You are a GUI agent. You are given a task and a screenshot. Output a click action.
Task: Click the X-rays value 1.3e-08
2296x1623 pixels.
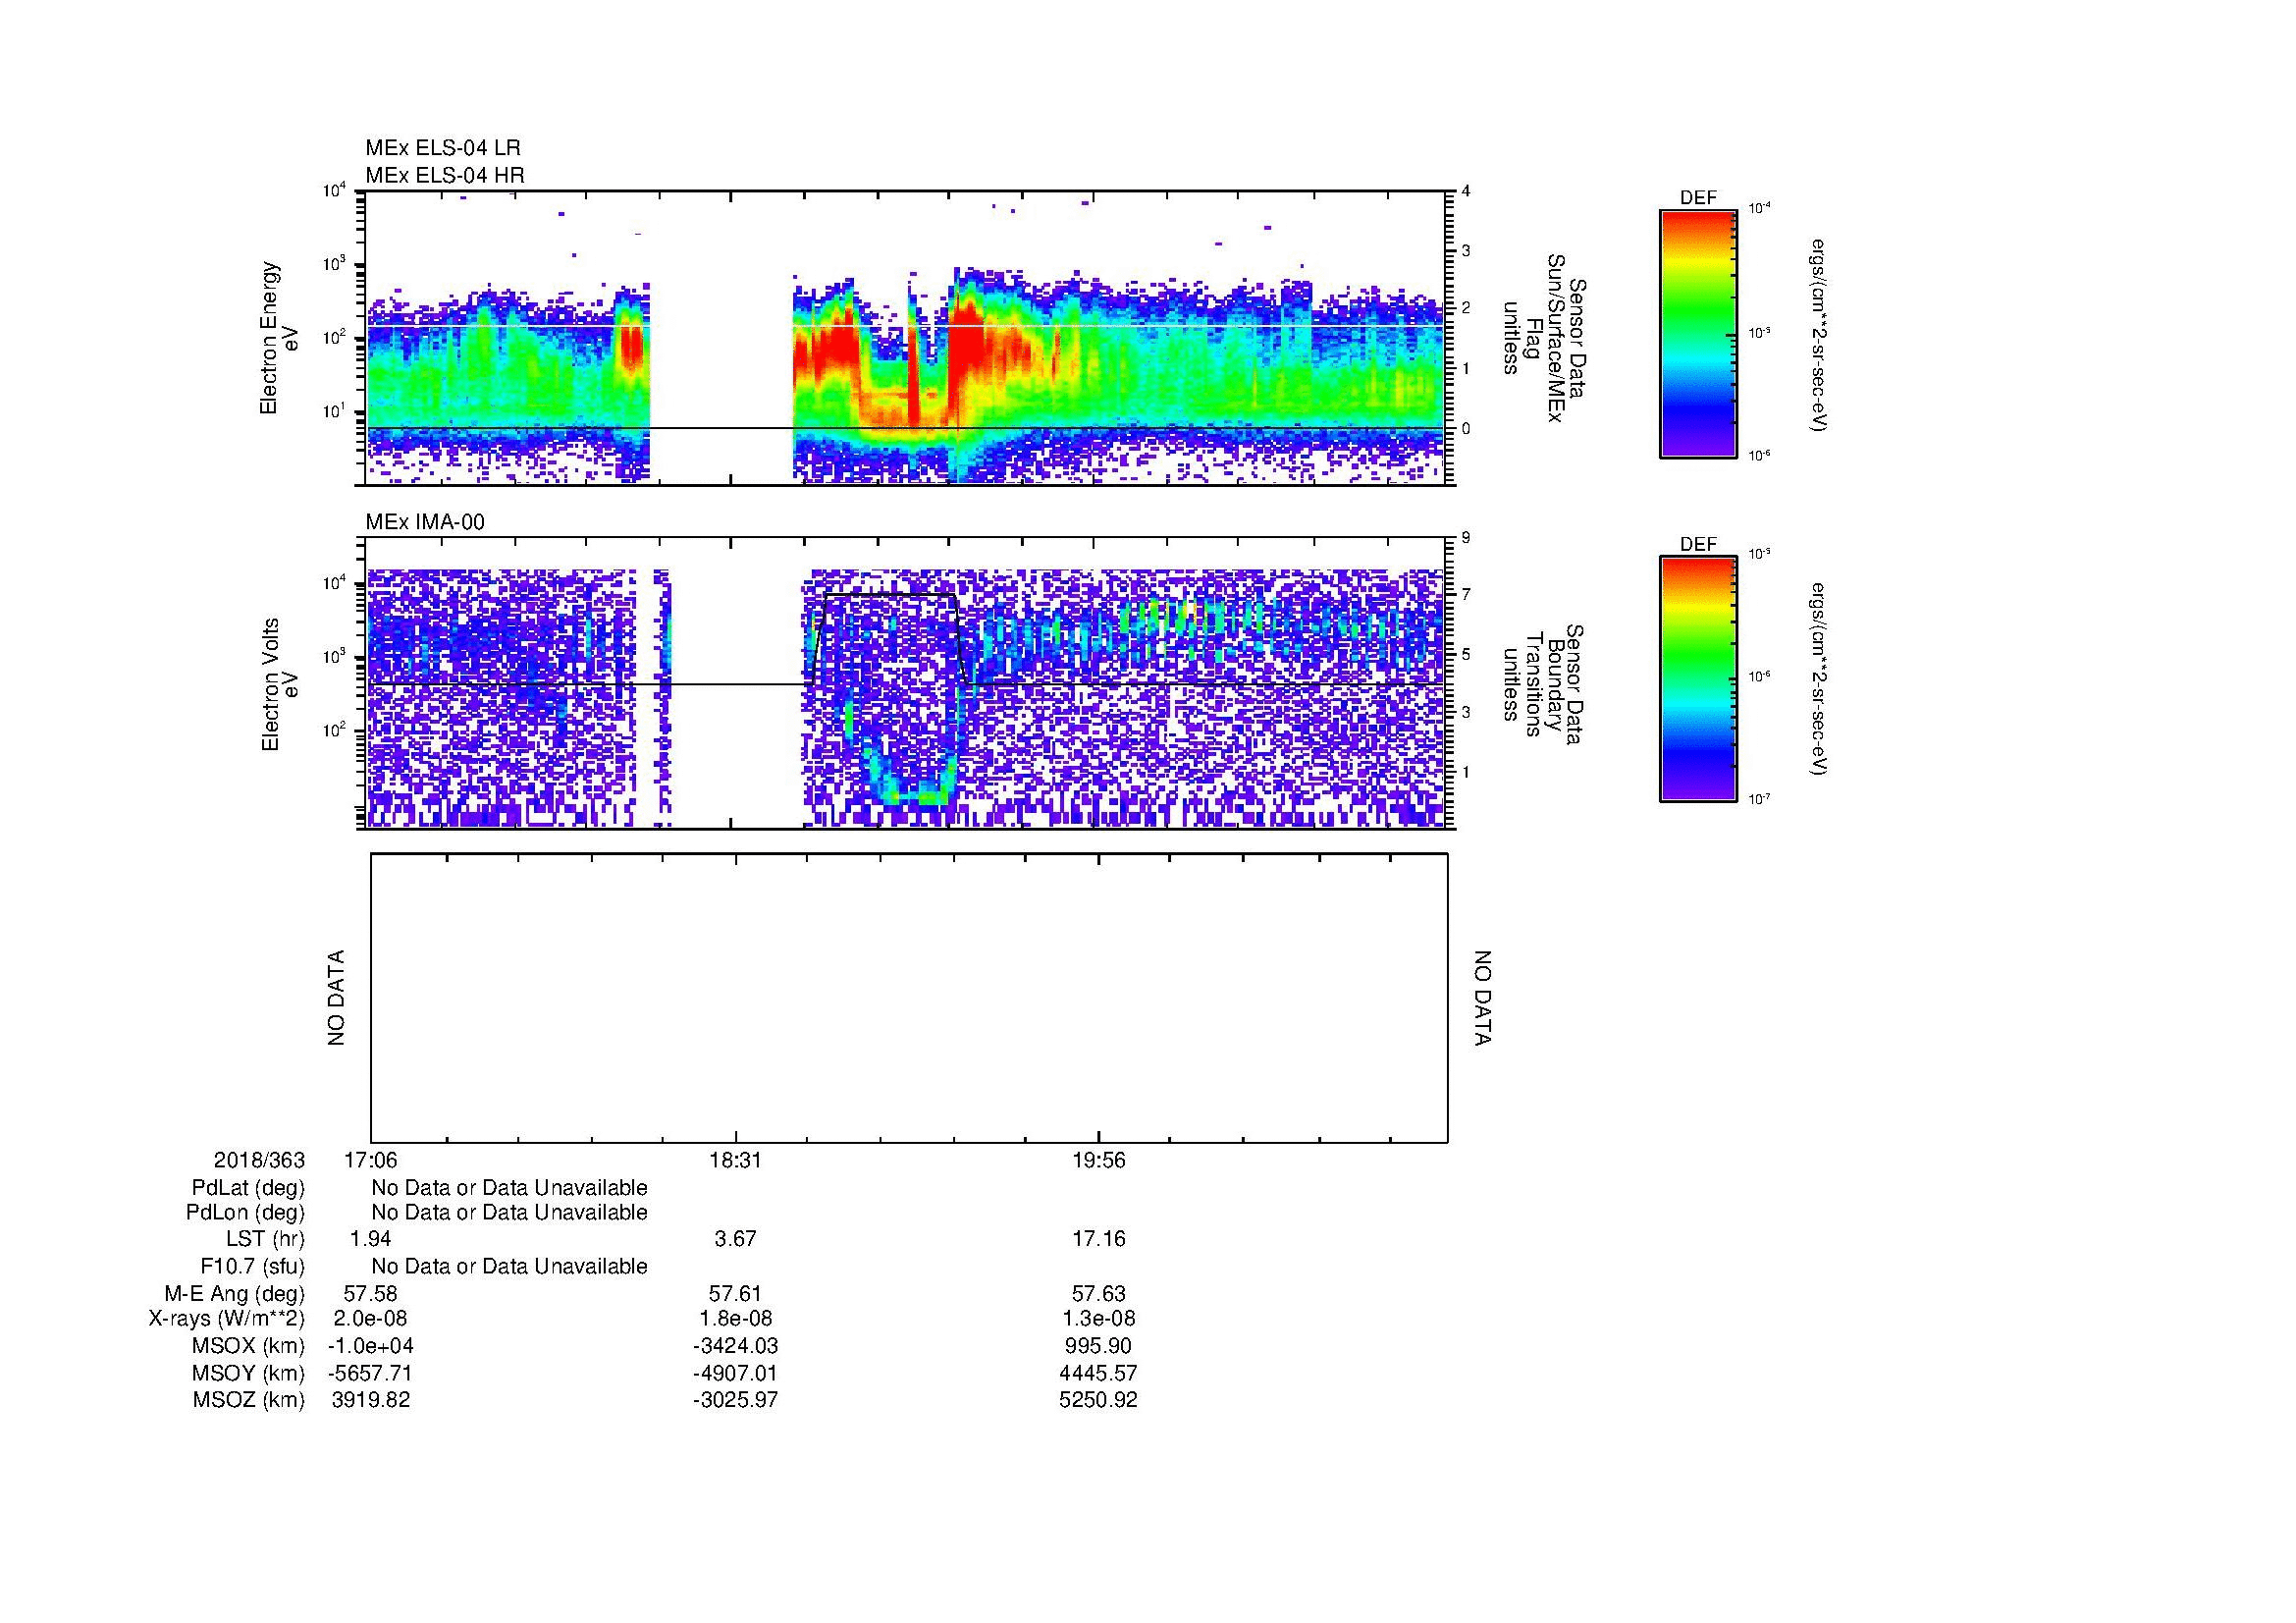(1098, 1319)
